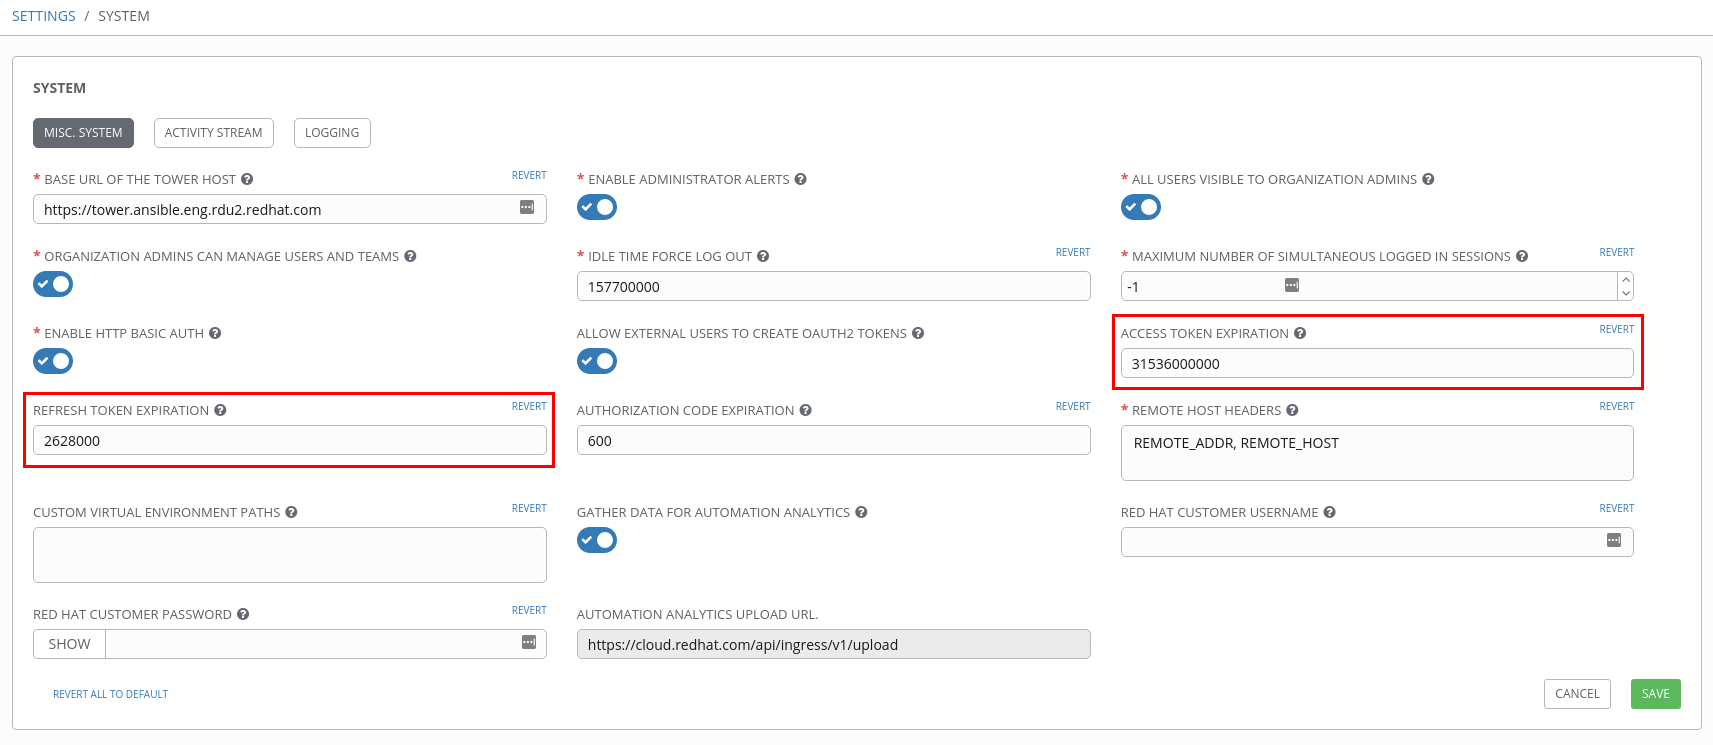Open help icon next to Access Token Expiration
The height and width of the screenshot is (745, 1713).
tap(1300, 334)
